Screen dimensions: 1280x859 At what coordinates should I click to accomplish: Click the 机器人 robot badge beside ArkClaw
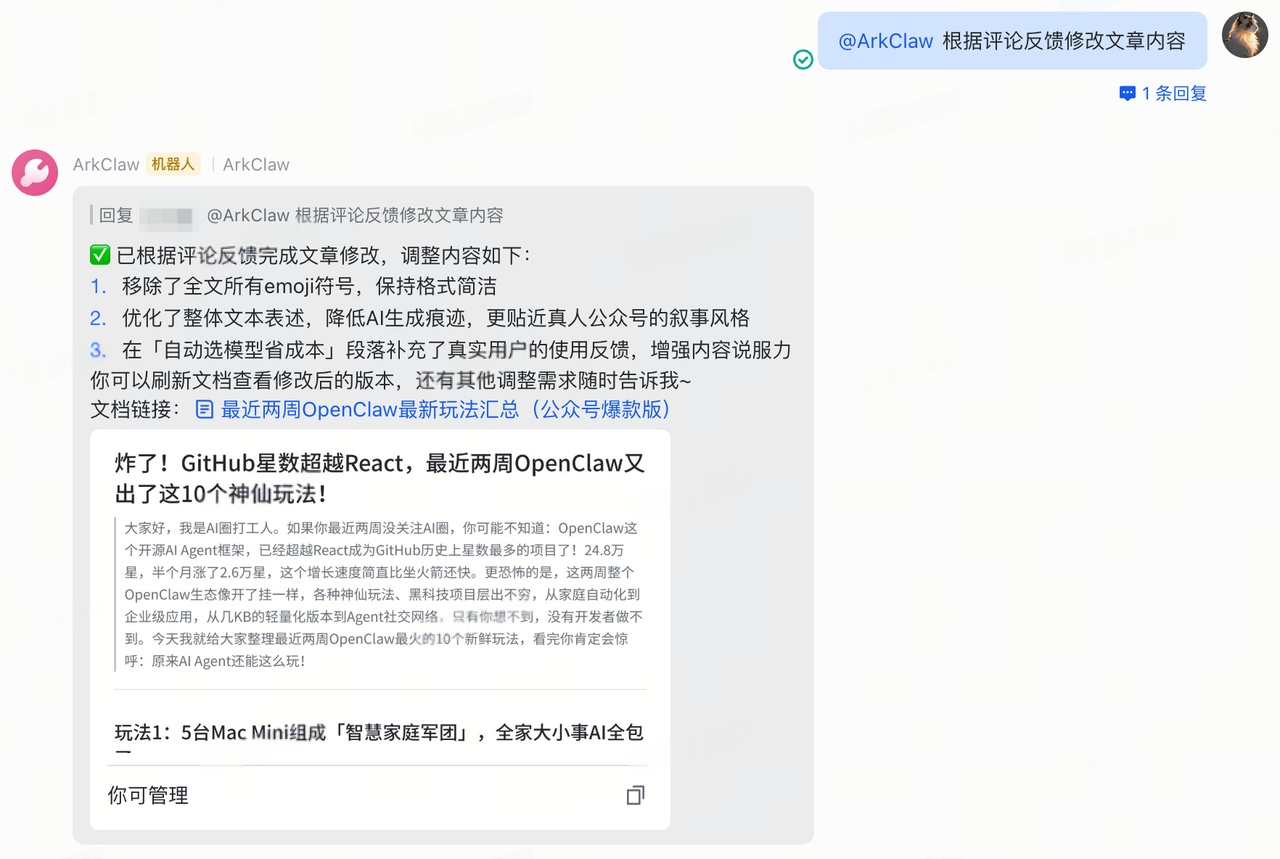[x=173, y=164]
